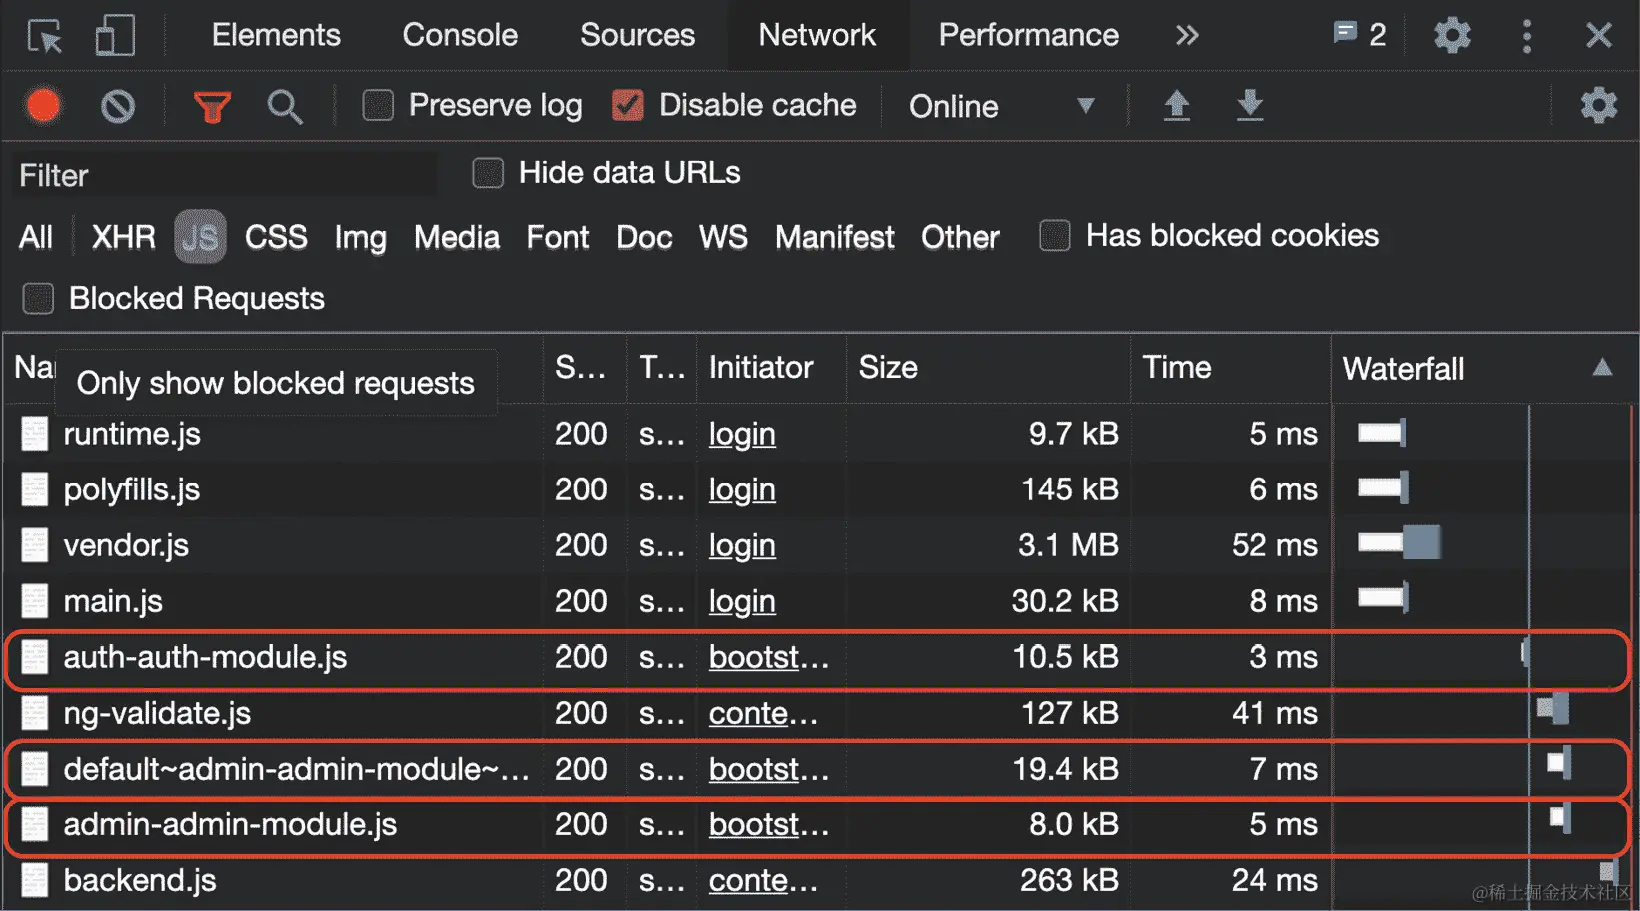1640x911 pixels.
Task: Click the export HAR download arrow
Action: (1250, 105)
